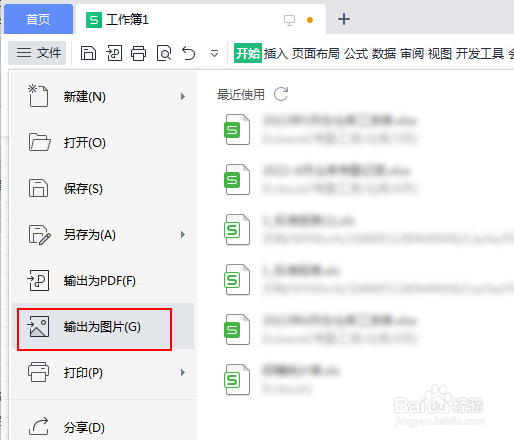Open the third recent file in list
The image size is (514, 440).
click(368, 229)
